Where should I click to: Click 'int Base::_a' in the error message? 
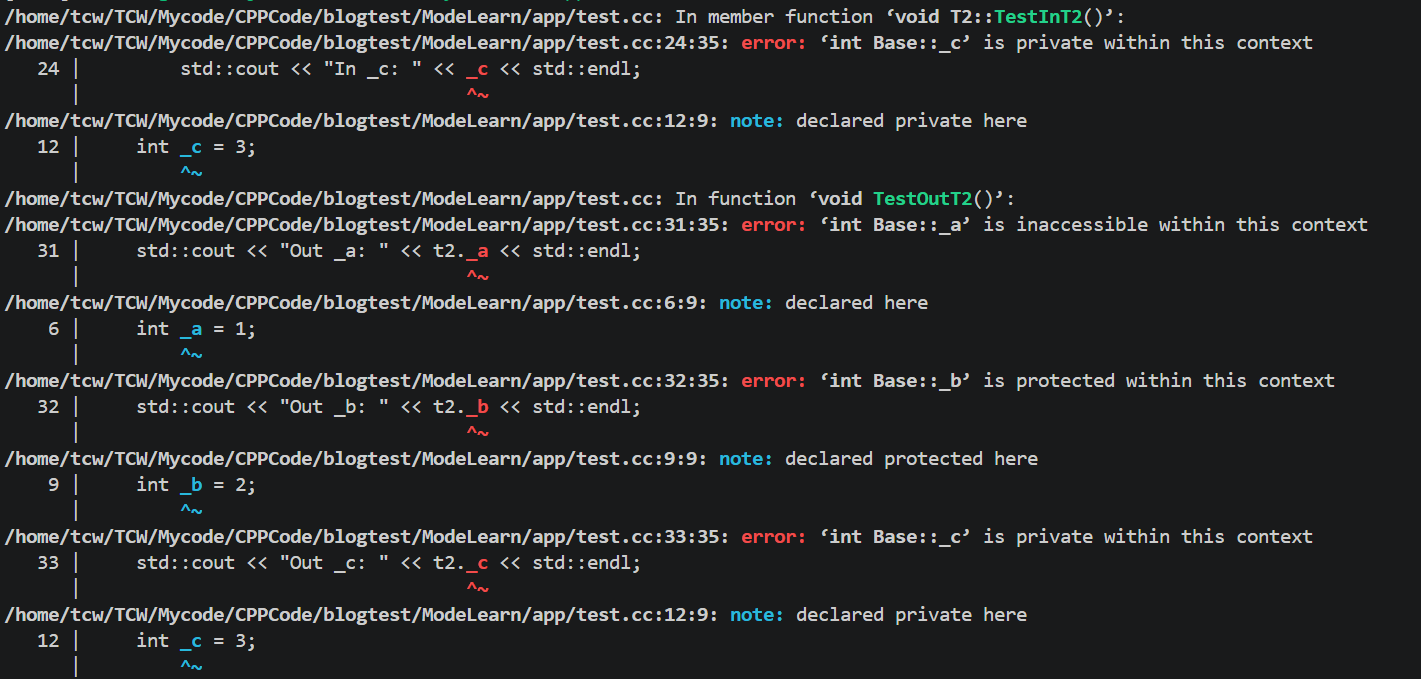point(895,225)
